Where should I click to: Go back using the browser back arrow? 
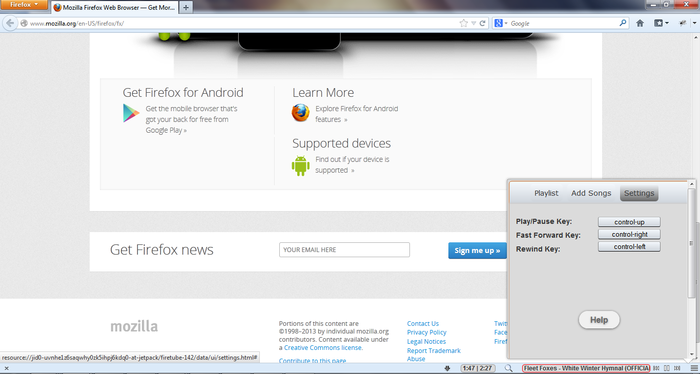pyautogui.click(x=10, y=23)
